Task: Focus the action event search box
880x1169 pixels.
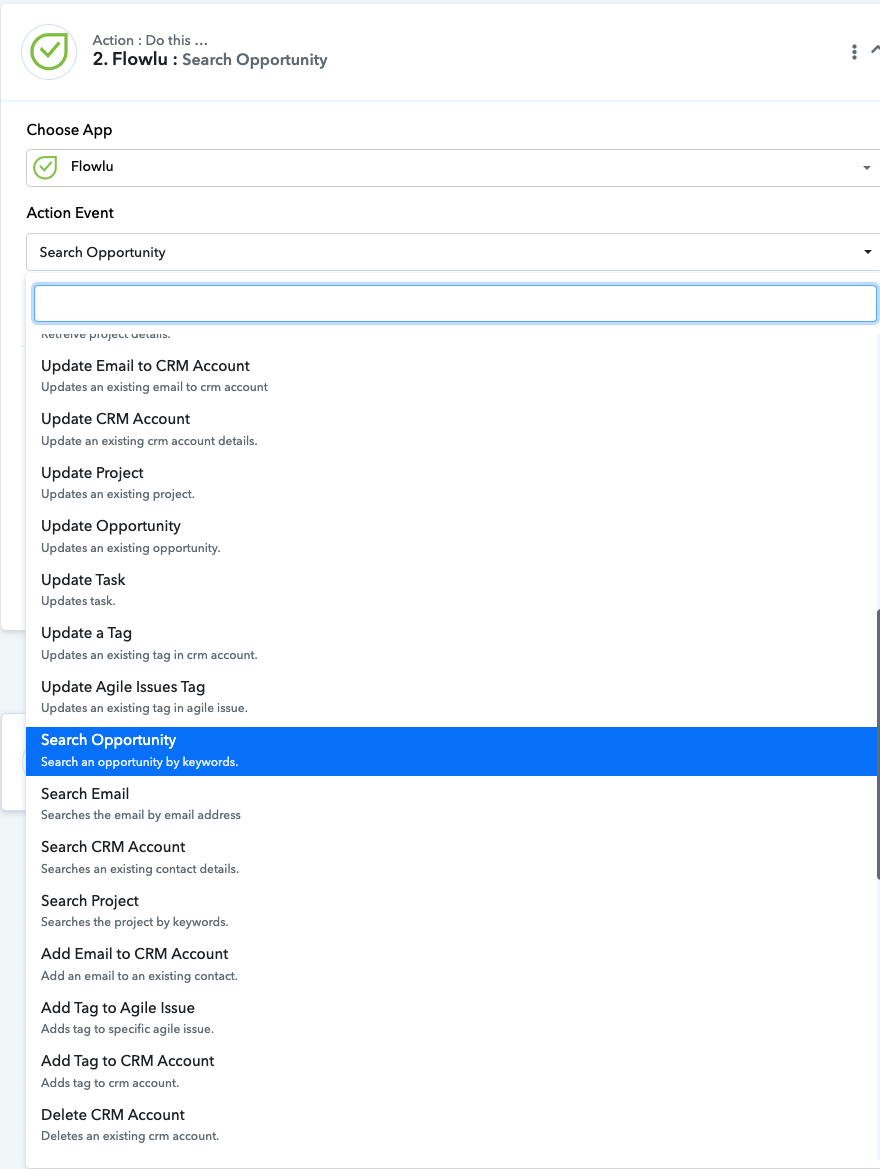Action: click(x=455, y=303)
